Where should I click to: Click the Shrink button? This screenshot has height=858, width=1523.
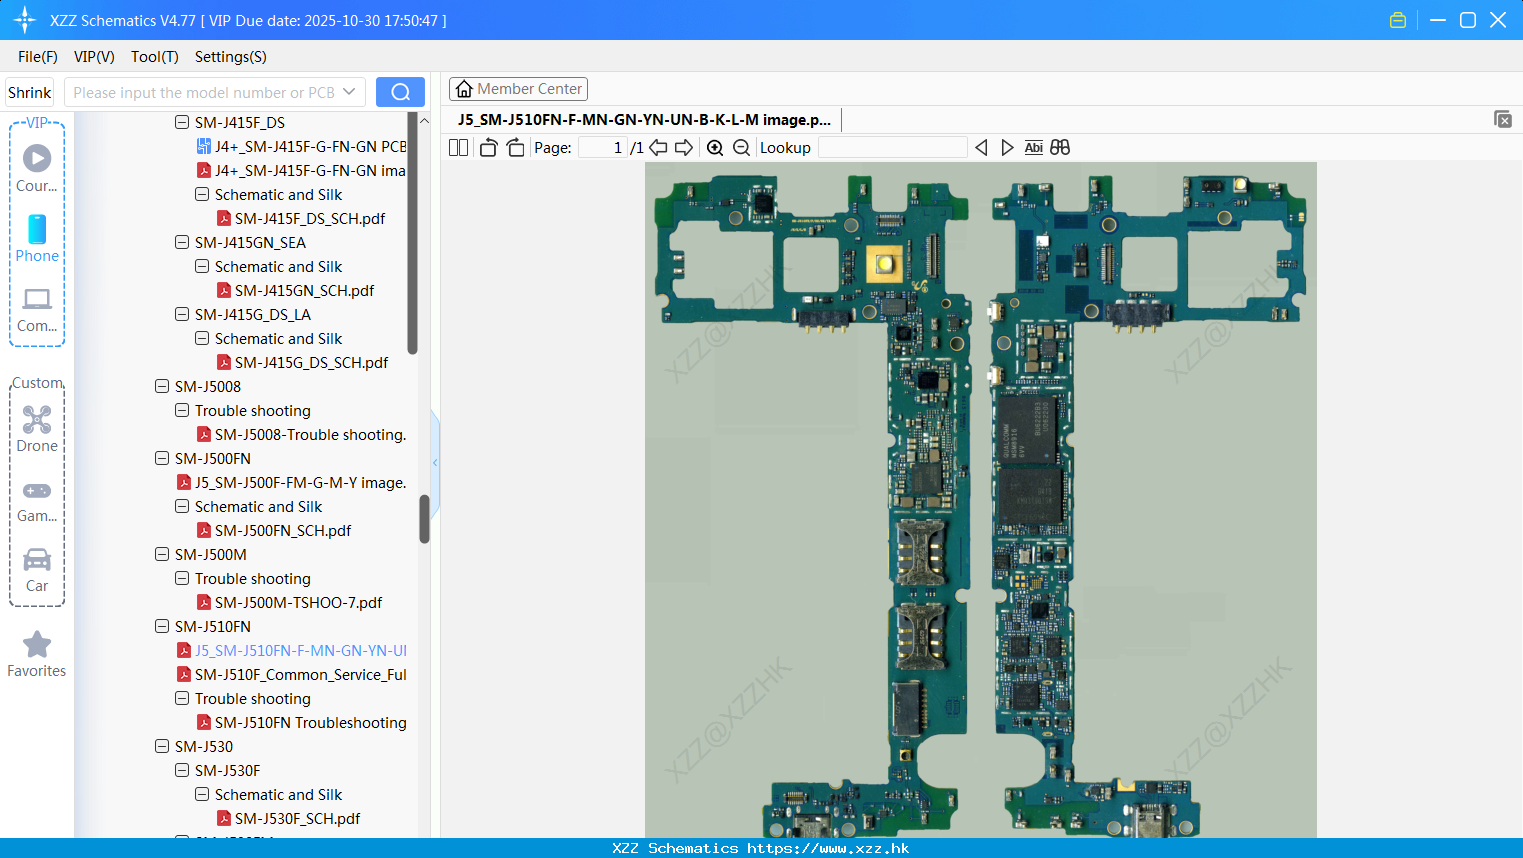pos(29,92)
